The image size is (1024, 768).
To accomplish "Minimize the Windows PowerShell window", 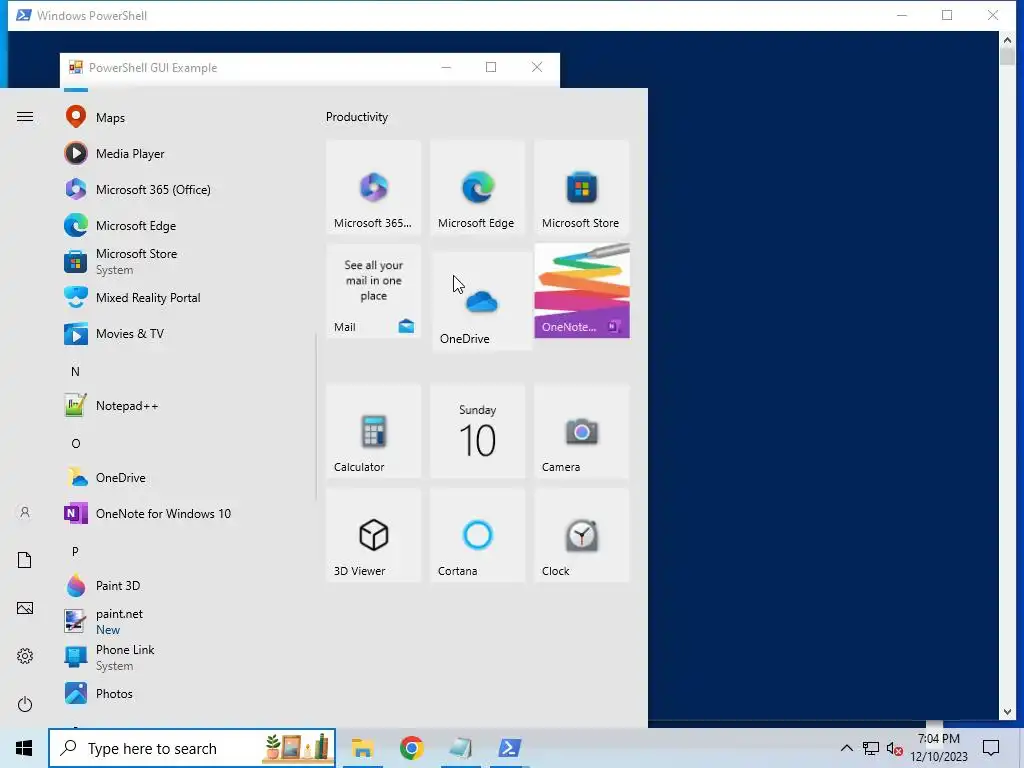I will 902,15.
